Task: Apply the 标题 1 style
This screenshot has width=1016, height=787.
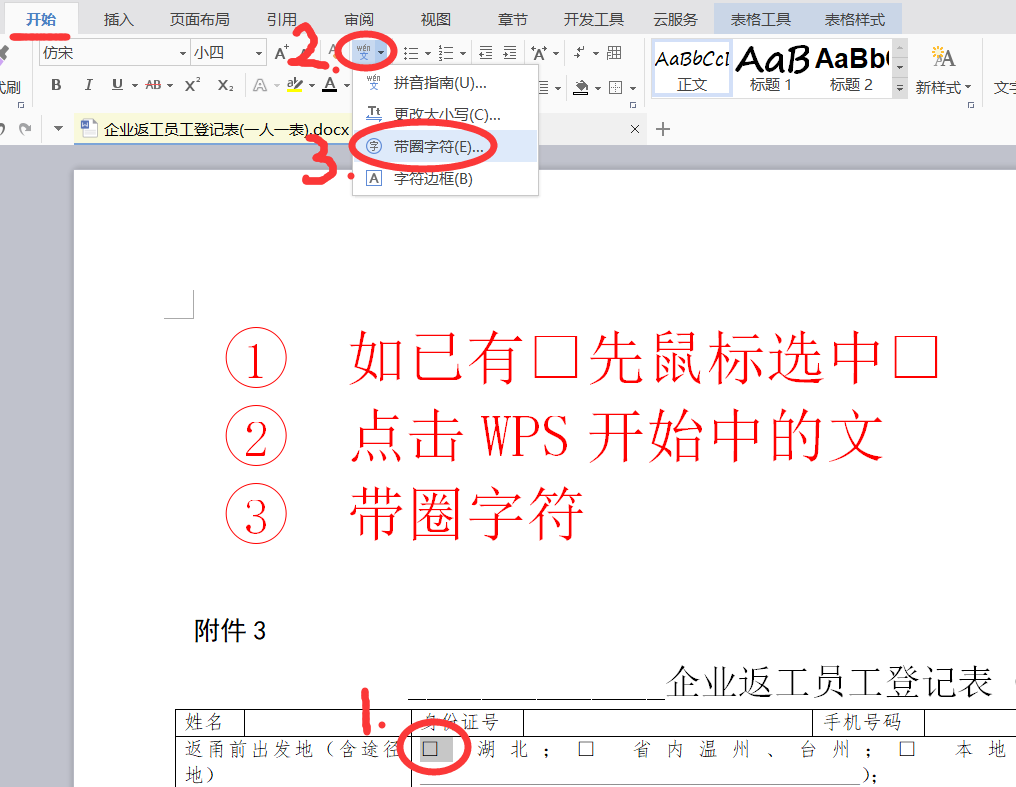Action: click(x=771, y=68)
